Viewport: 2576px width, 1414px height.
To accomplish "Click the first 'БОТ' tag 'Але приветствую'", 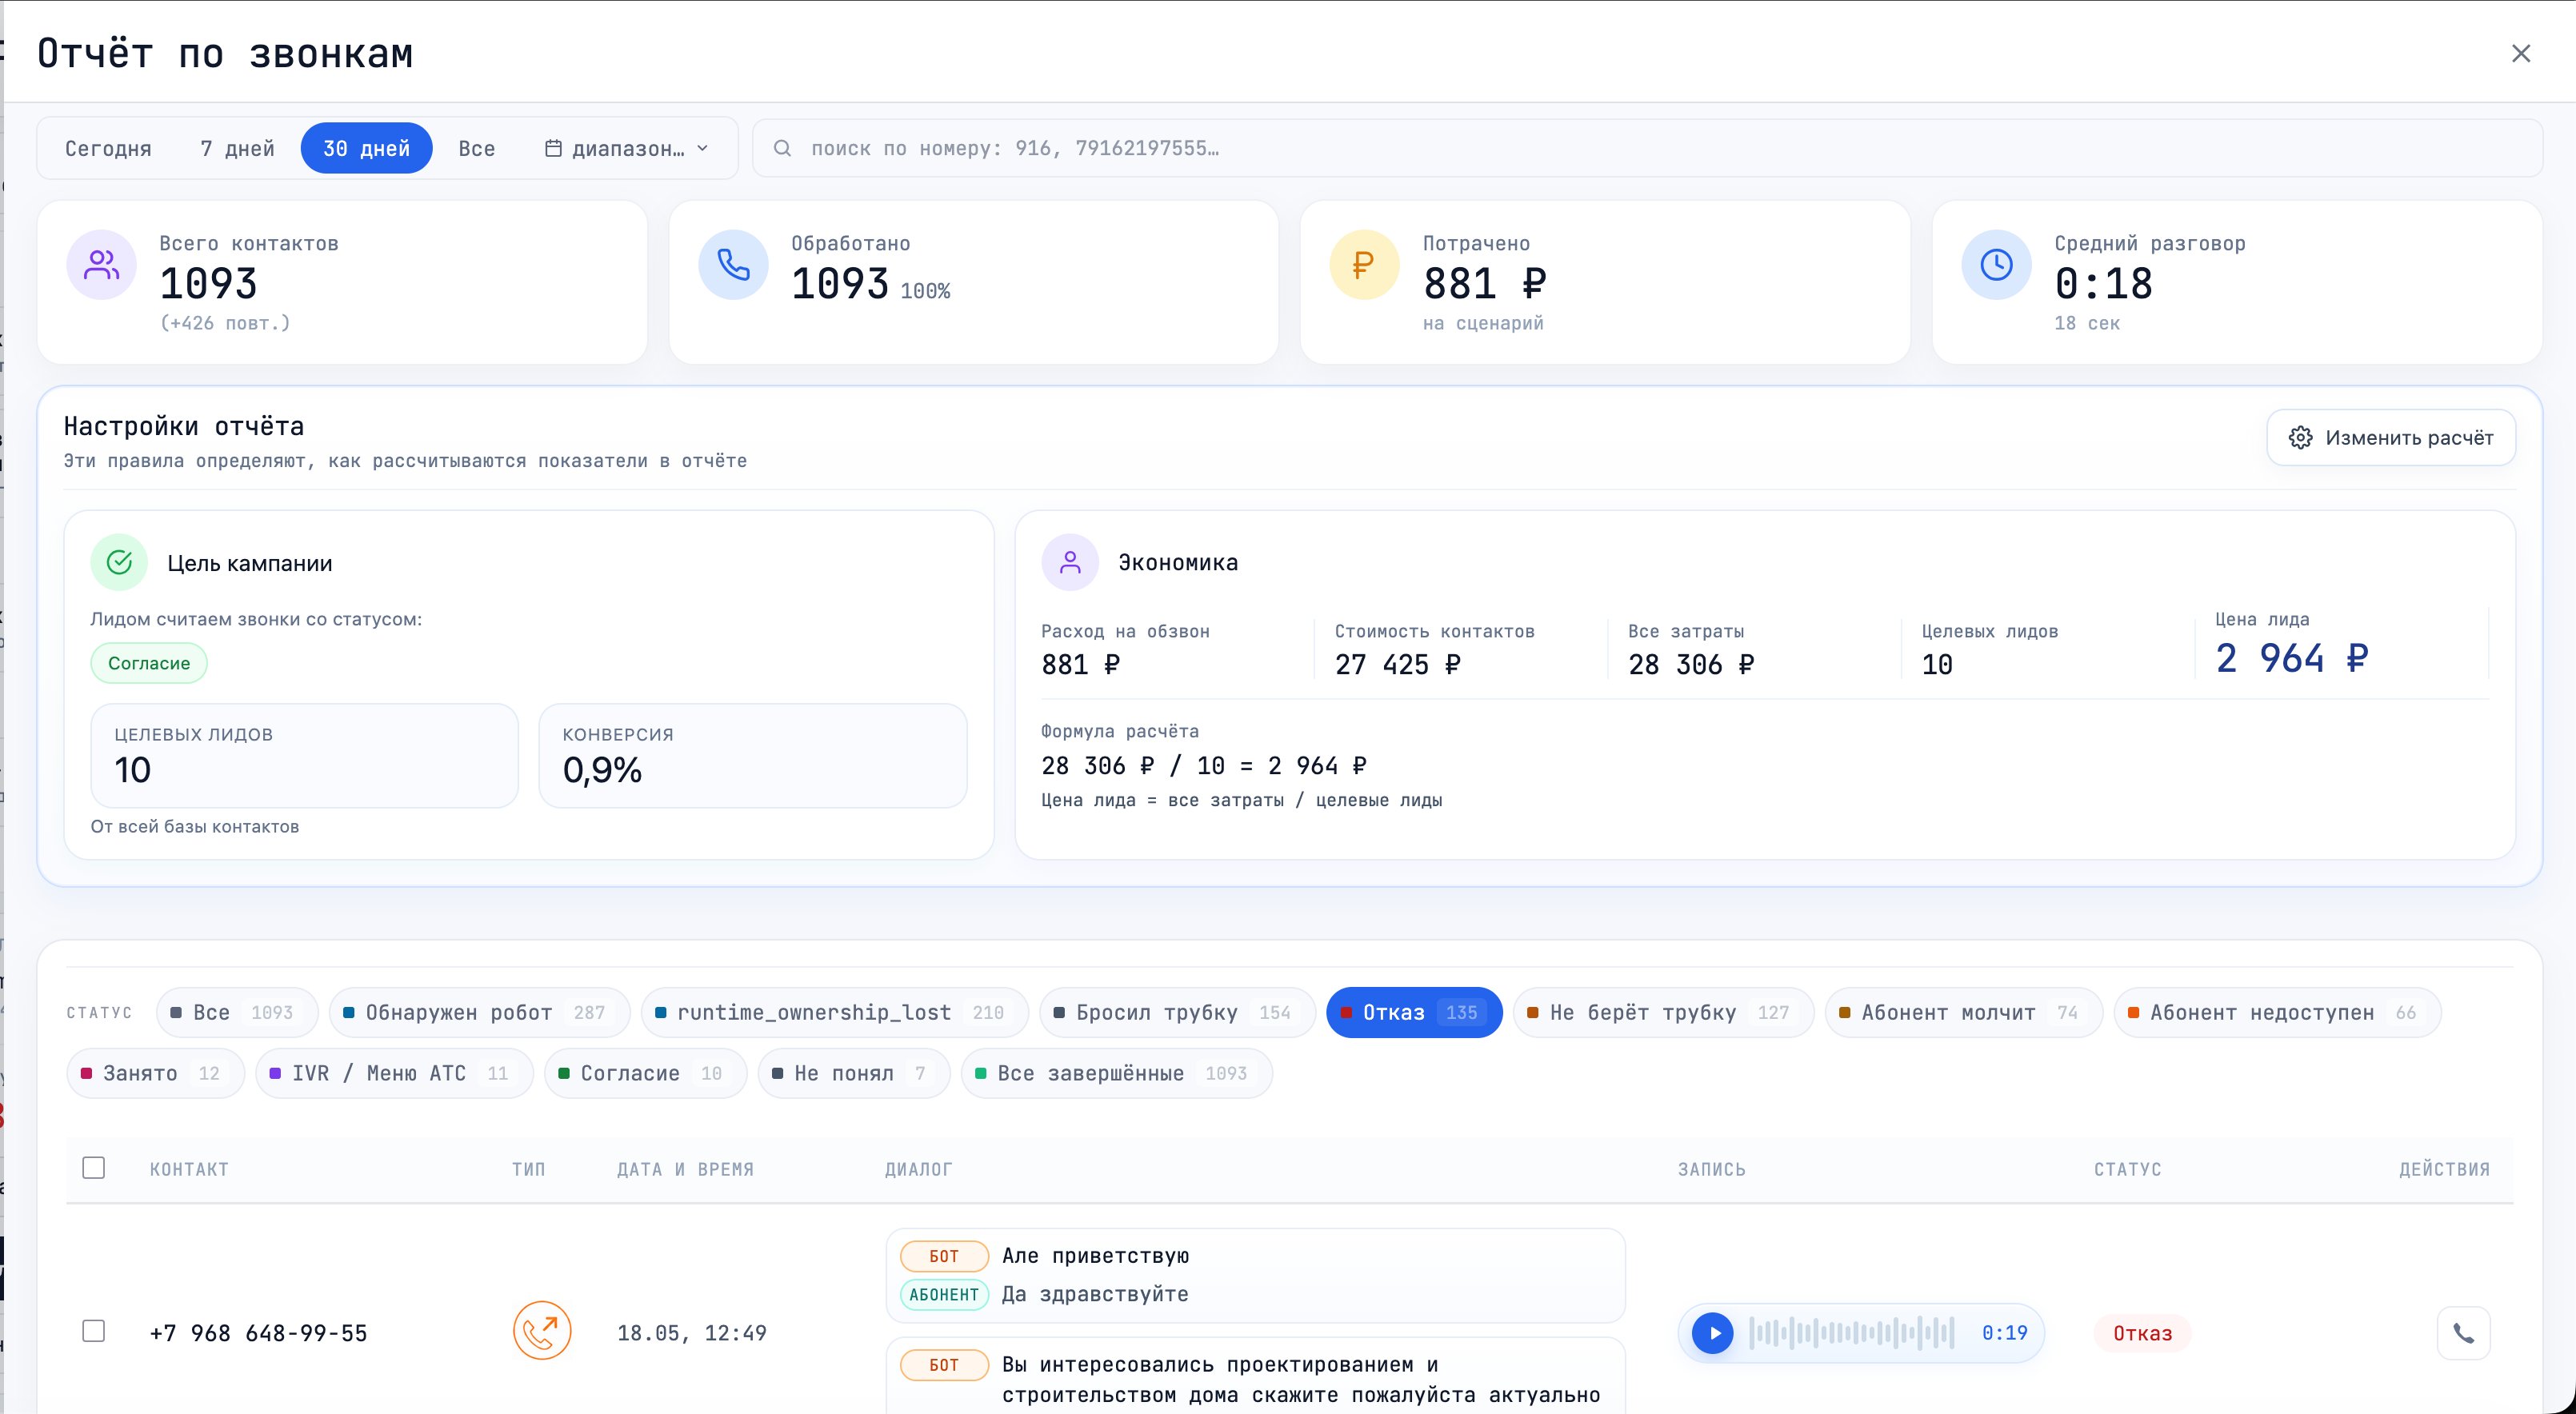I will pyautogui.click(x=944, y=1256).
